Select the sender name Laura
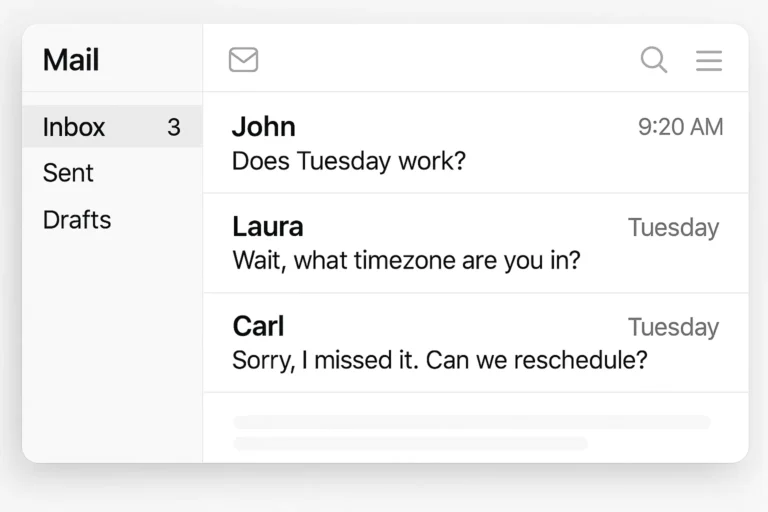 point(268,227)
